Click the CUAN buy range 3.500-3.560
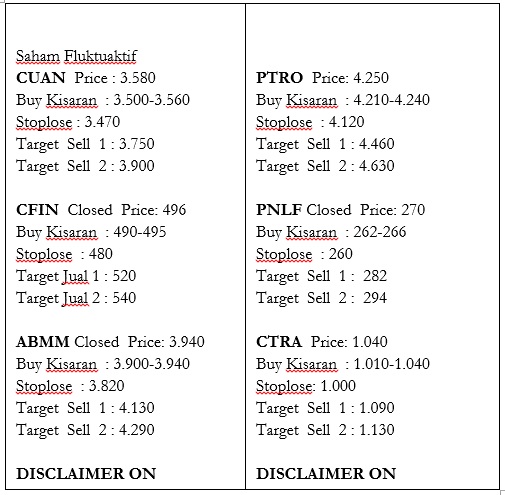Viewport: 505px width, 495px height. coord(152,100)
